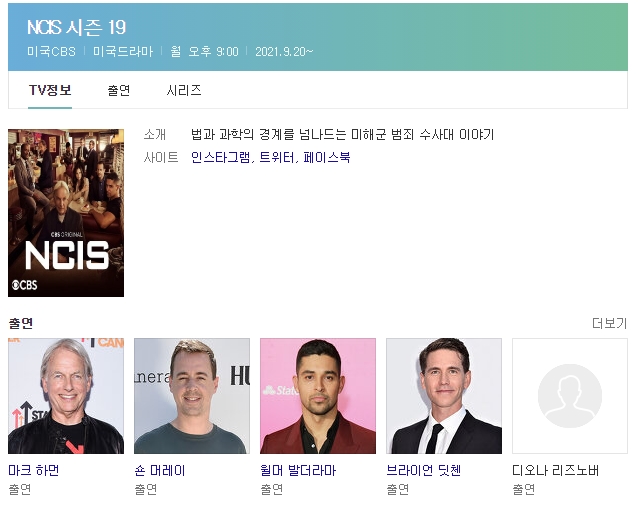Click 더보기 to see more cast

pyautogui.click(x=610, y=323)
